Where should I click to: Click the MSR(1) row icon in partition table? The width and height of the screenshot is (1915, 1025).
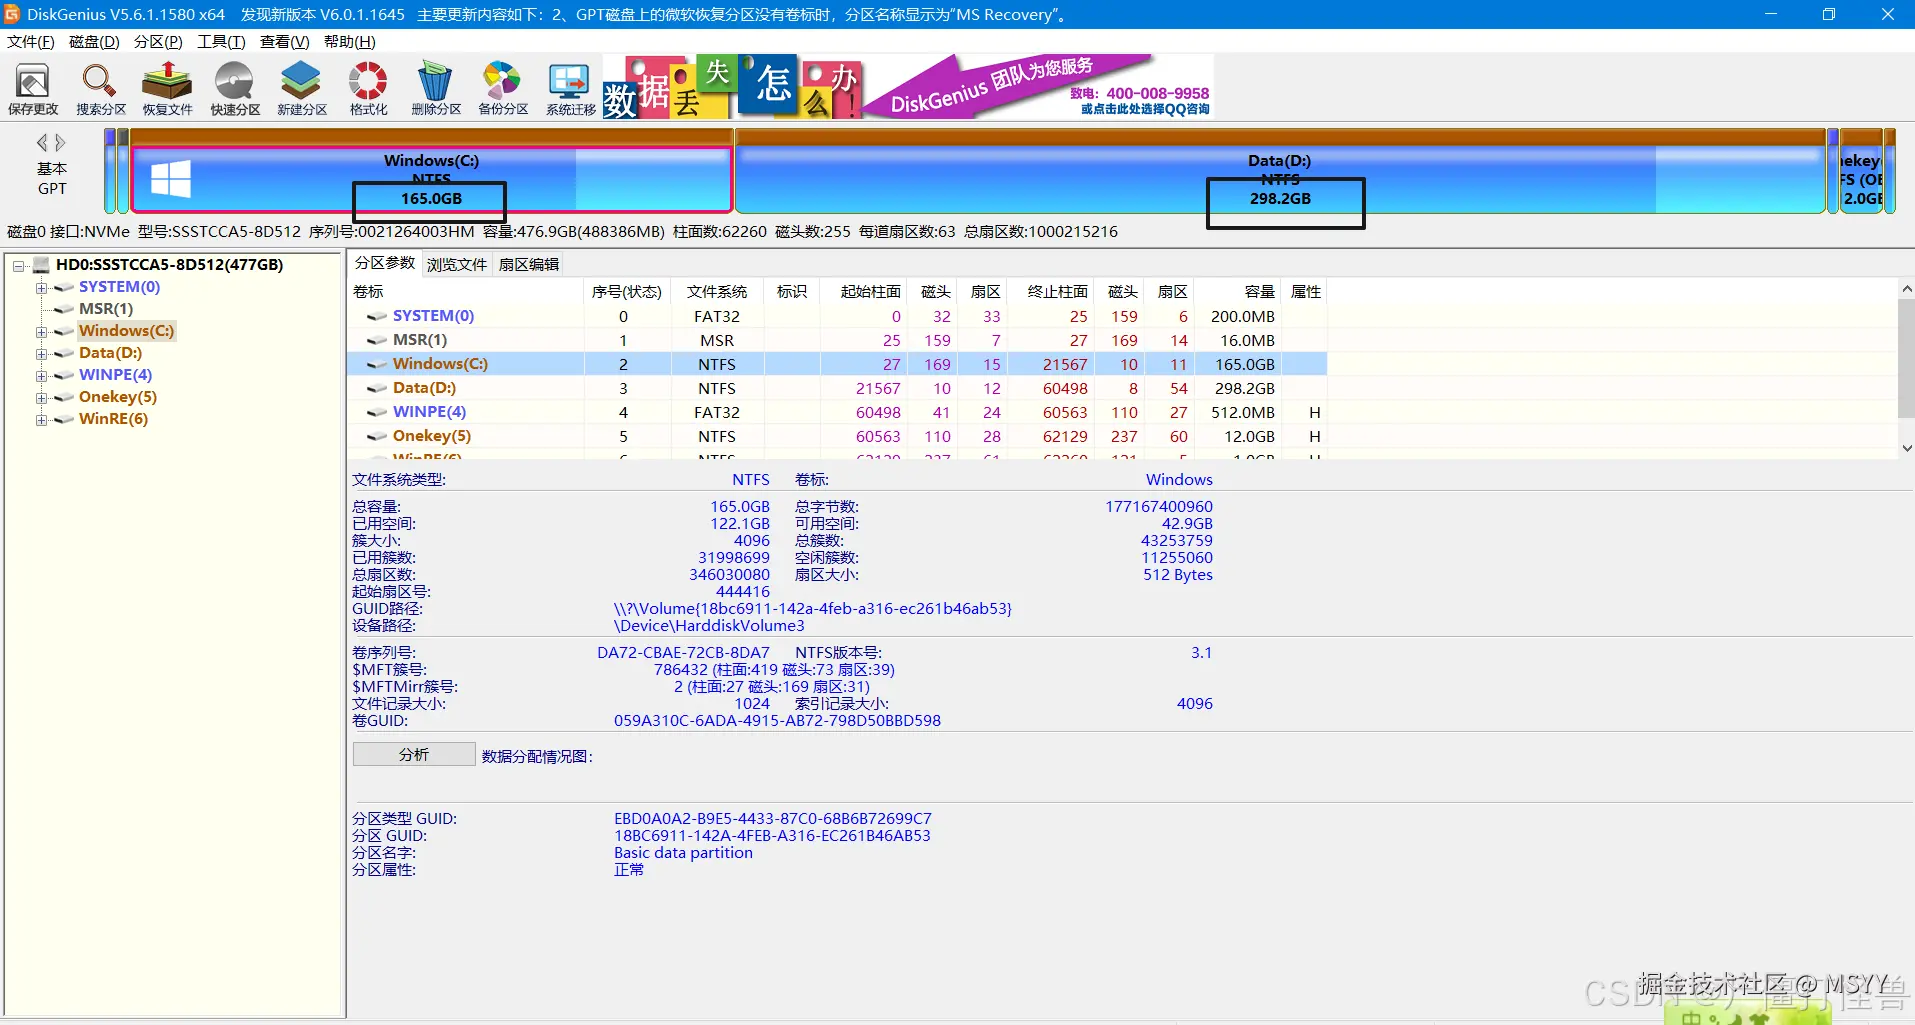[377, 340]
